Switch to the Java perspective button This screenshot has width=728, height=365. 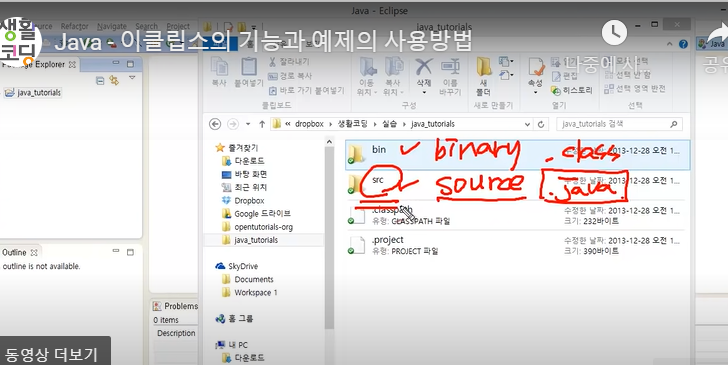tap(712, 44)
